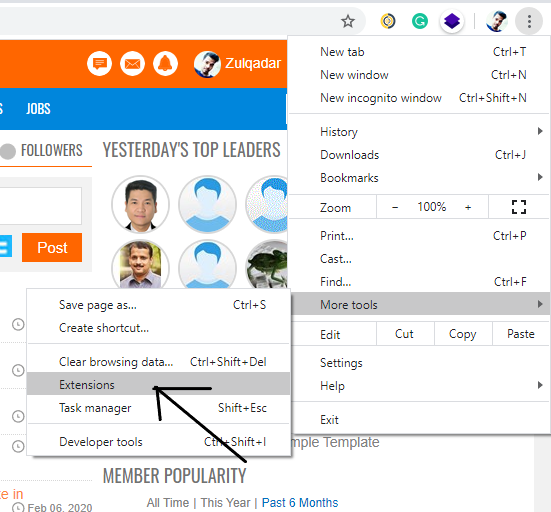Click the 100% zoom level value
The width and height of the screenshot is (551, 512).
pos(432,207)
